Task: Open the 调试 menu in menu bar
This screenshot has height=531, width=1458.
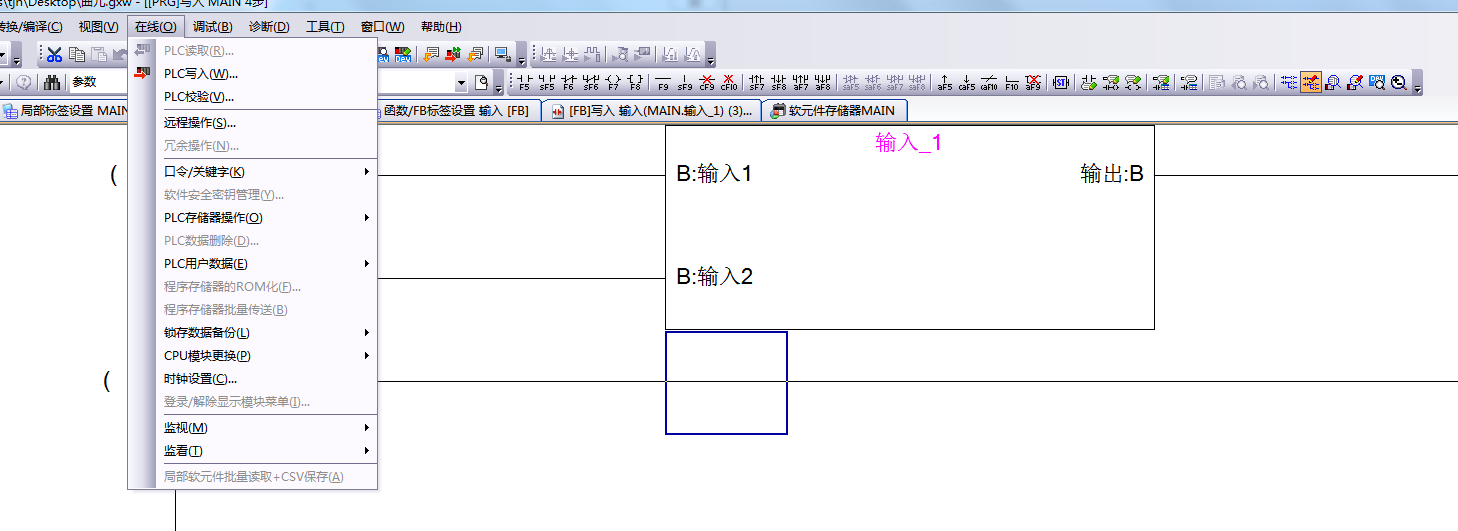Action: [x=212, y=27]
